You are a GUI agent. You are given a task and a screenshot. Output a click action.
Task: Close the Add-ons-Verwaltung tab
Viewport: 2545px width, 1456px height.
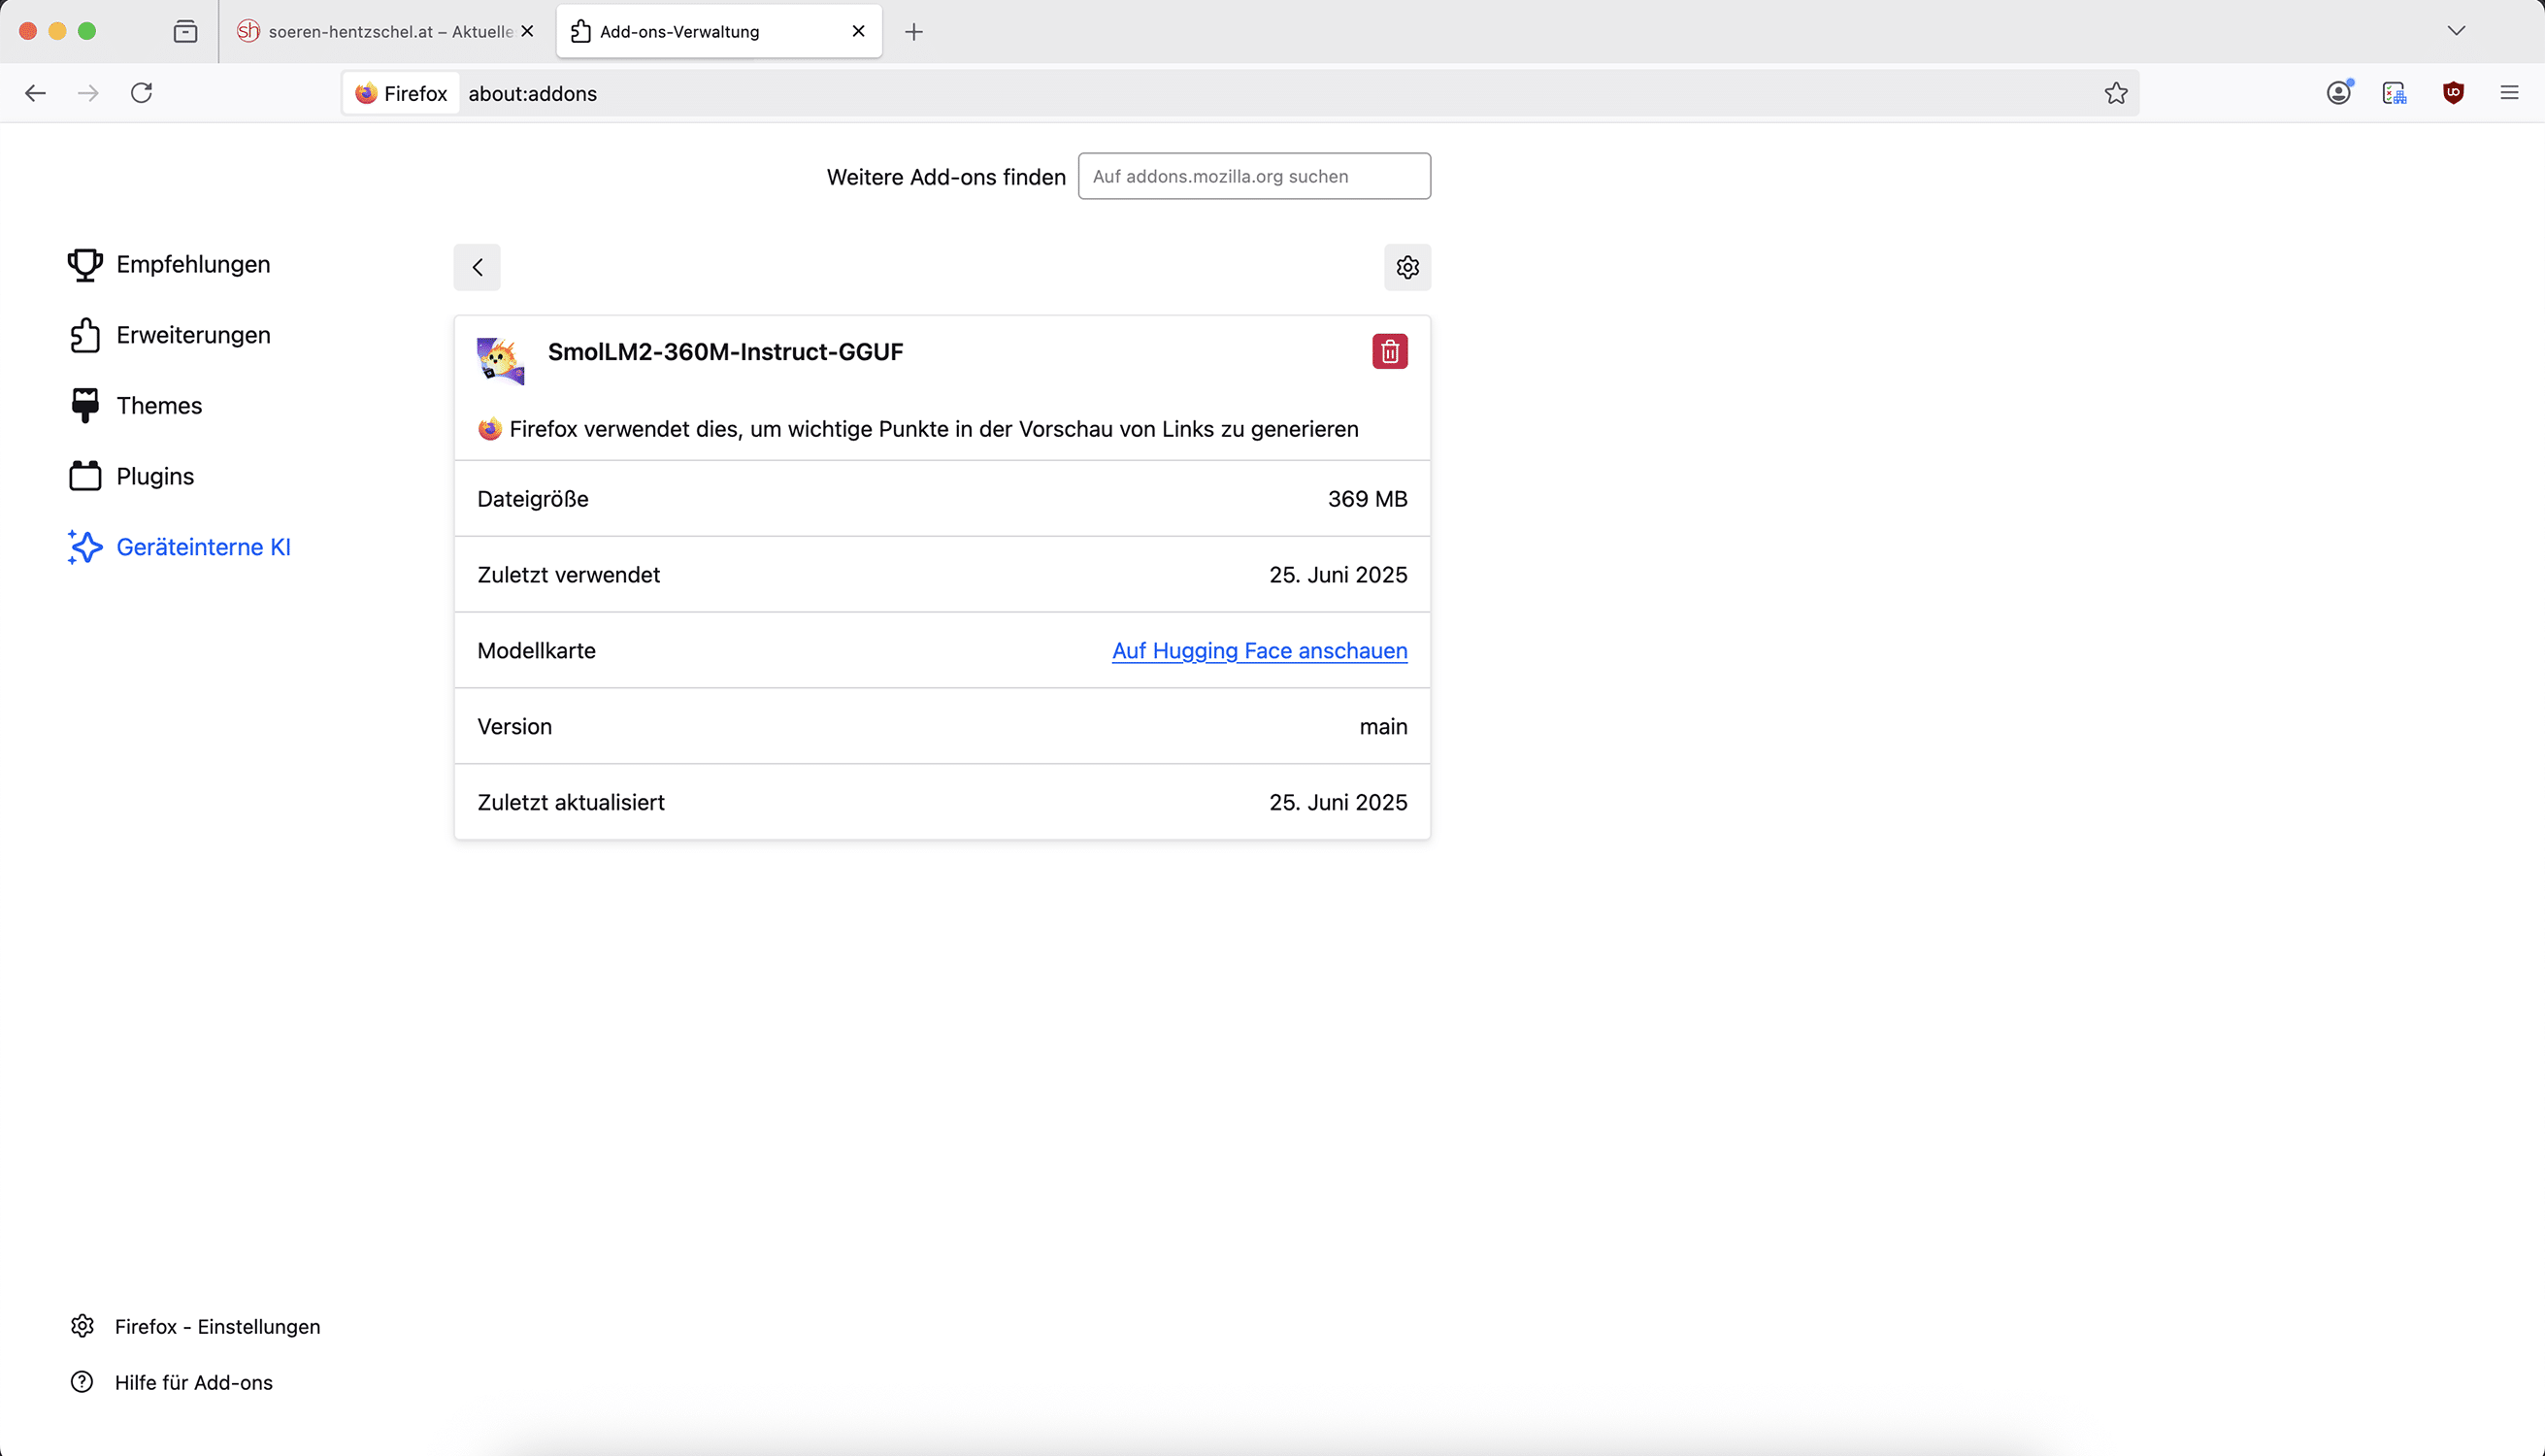[x=858, y=31]
